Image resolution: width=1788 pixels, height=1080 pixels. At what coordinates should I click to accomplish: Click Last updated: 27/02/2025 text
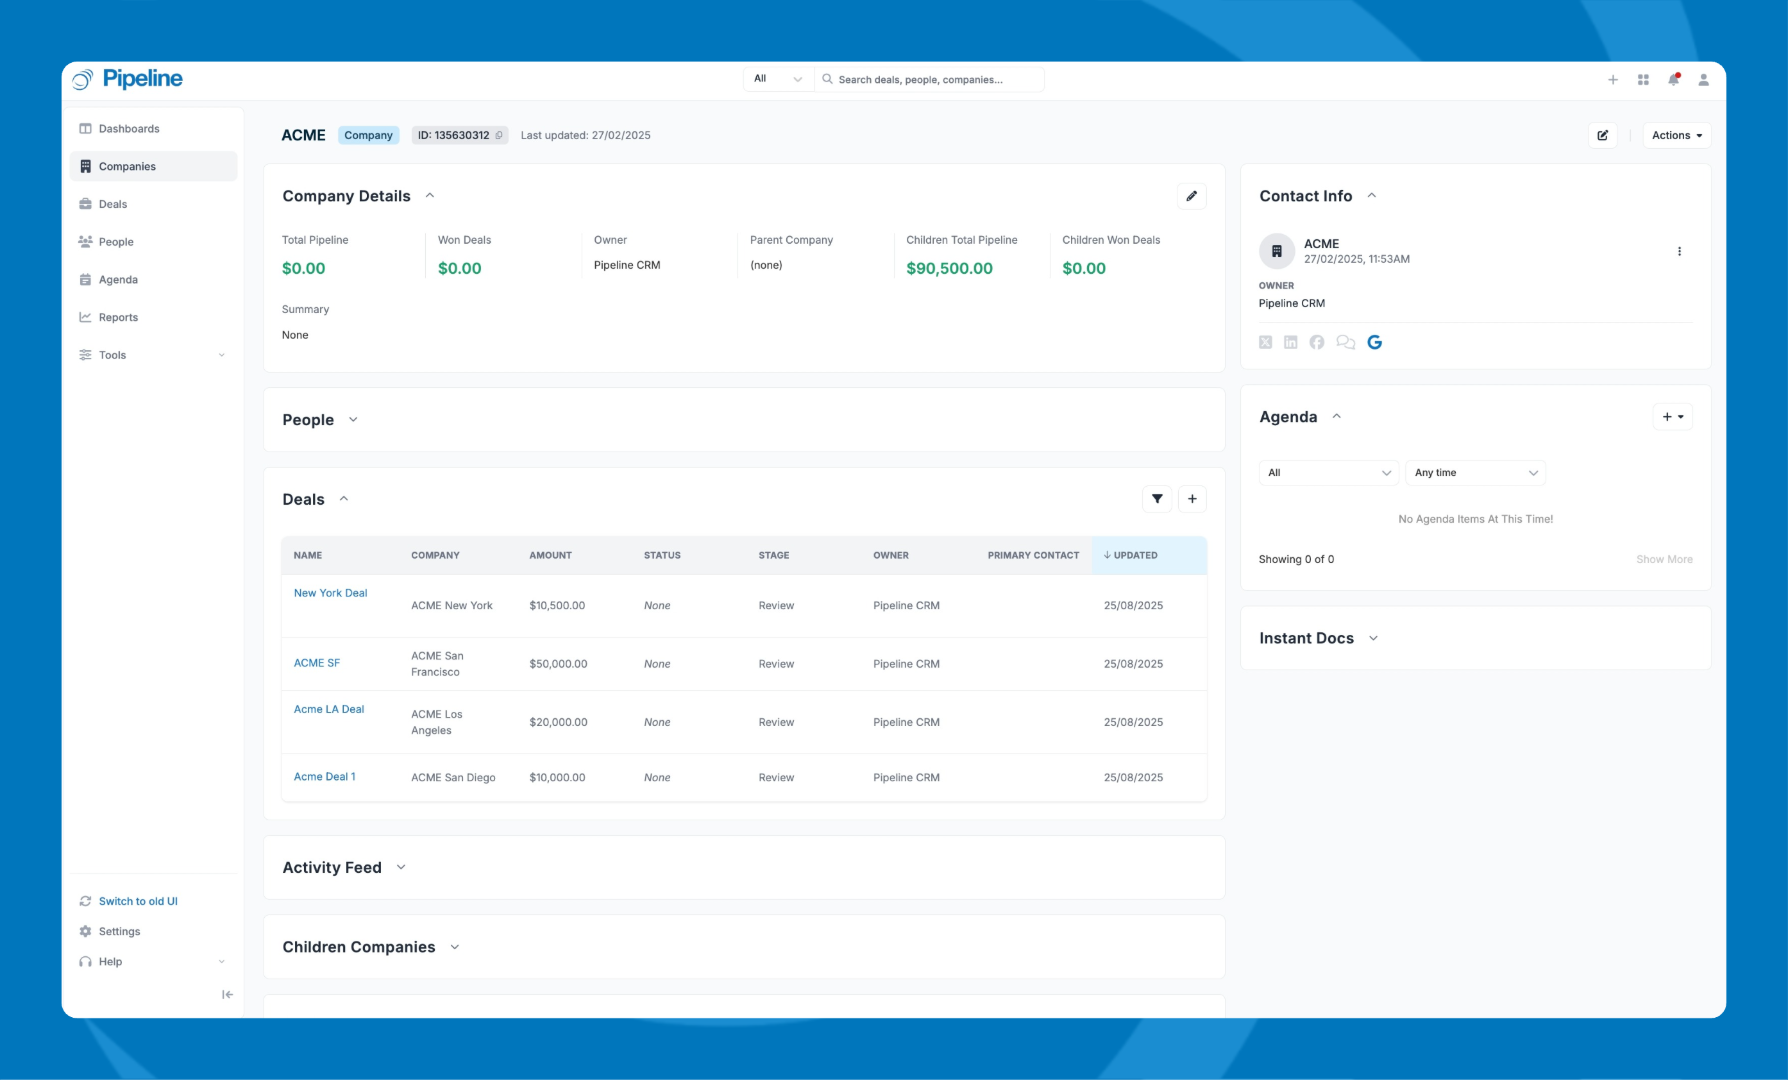click(x=585, y=136)
